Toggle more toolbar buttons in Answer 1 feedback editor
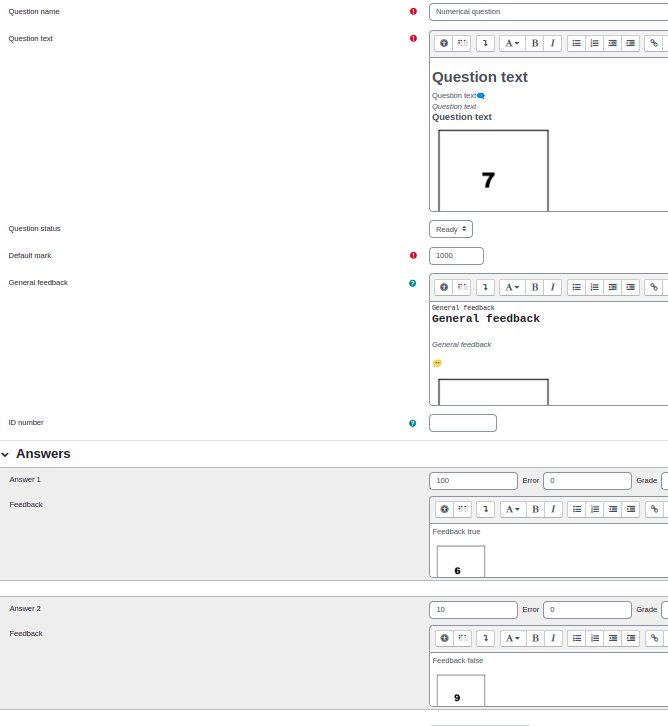The image size is (668, 726). tap(486, 509)
